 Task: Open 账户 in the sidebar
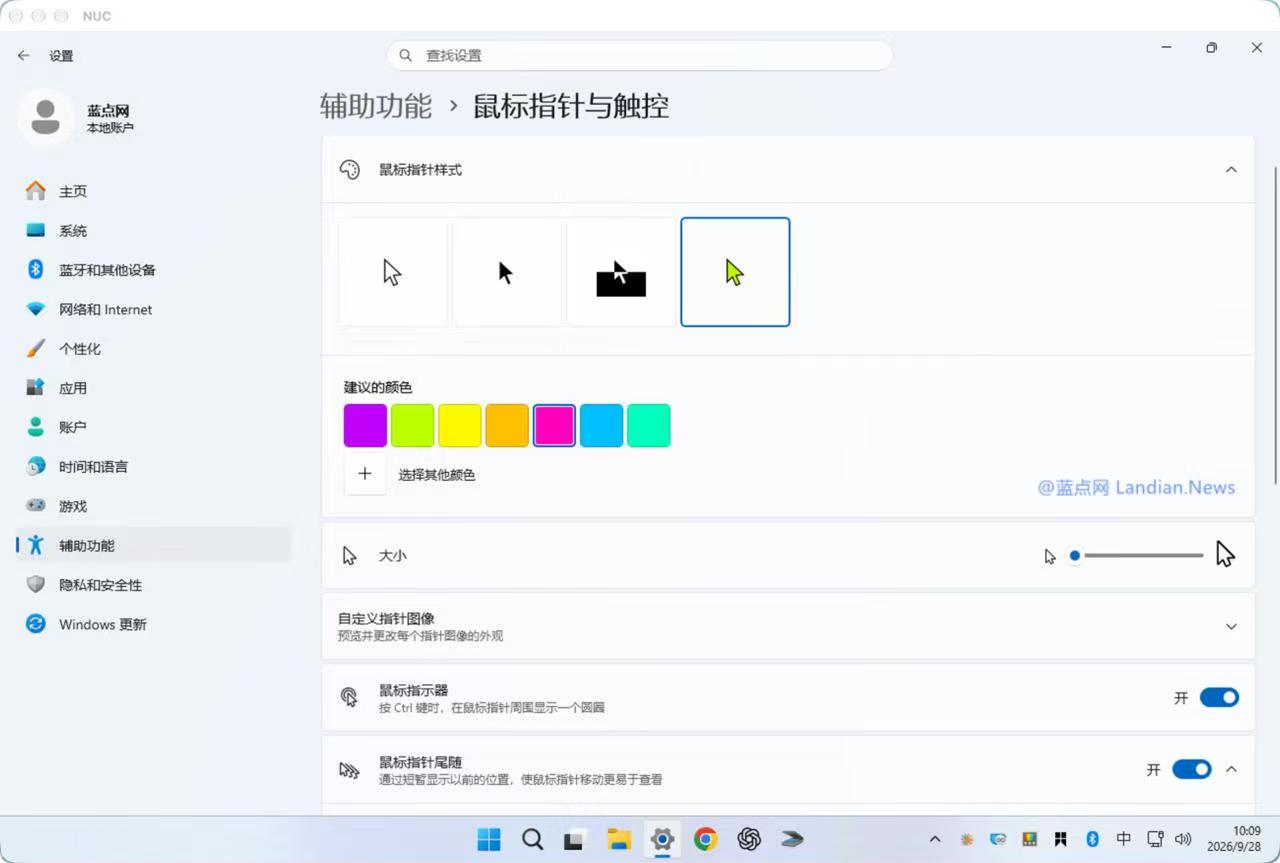pyautogui.click(x=154, y=427)
